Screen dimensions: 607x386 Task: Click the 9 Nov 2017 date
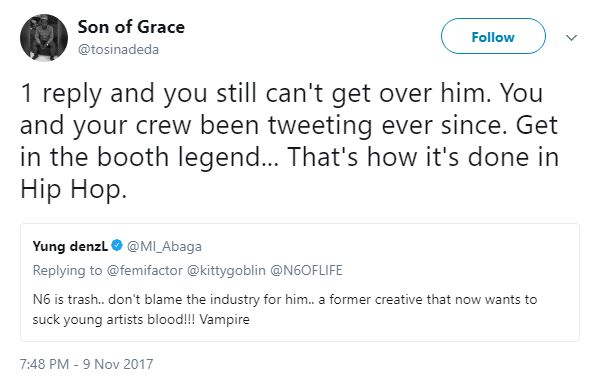click(x=118, y=364)
